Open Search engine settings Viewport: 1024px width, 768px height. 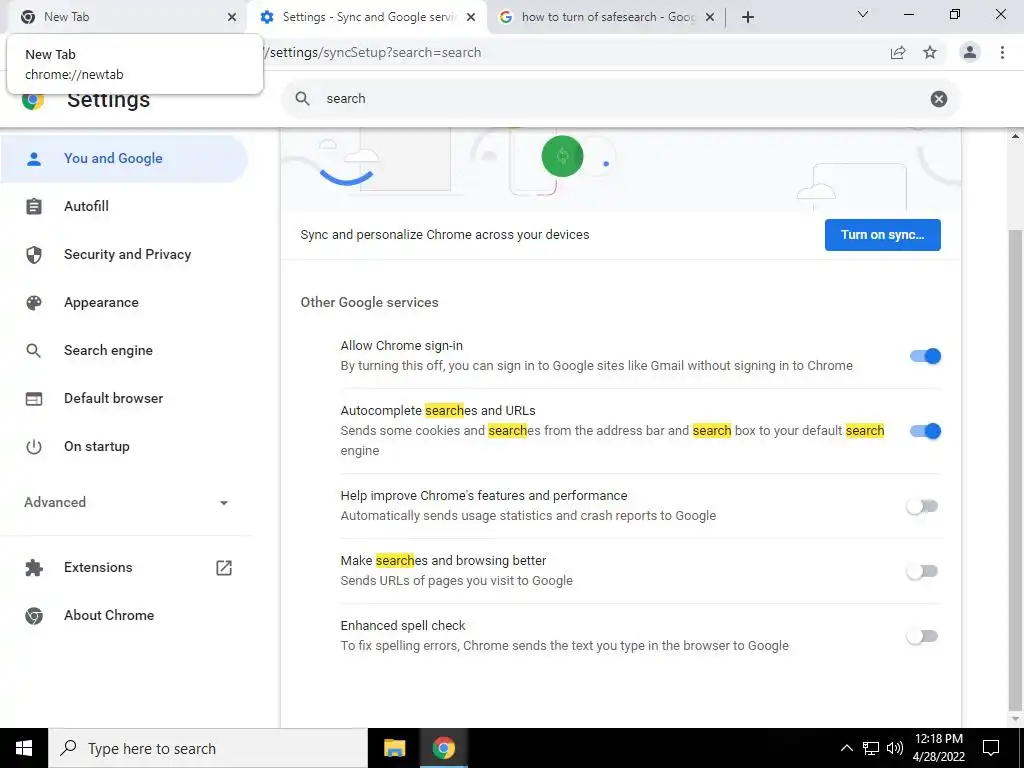[x=124, y=351]
